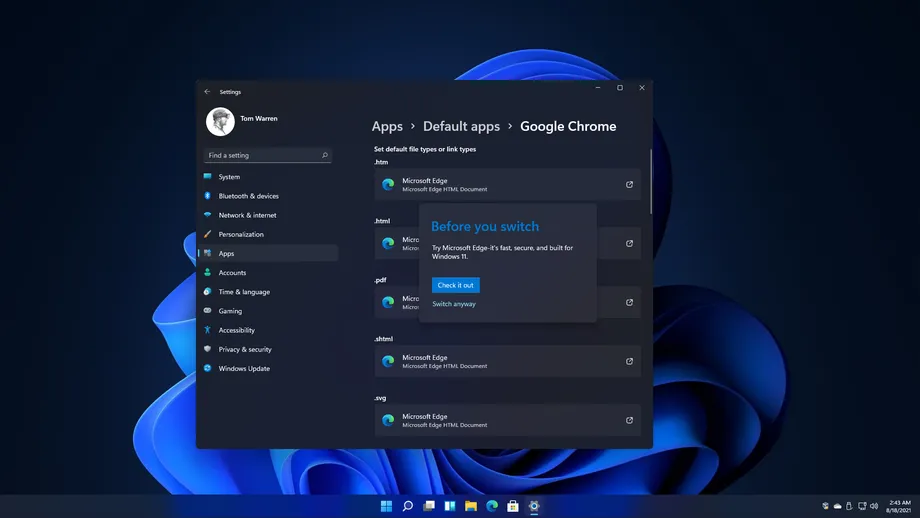Click the Find a setting search box

[x=260, y=156]
